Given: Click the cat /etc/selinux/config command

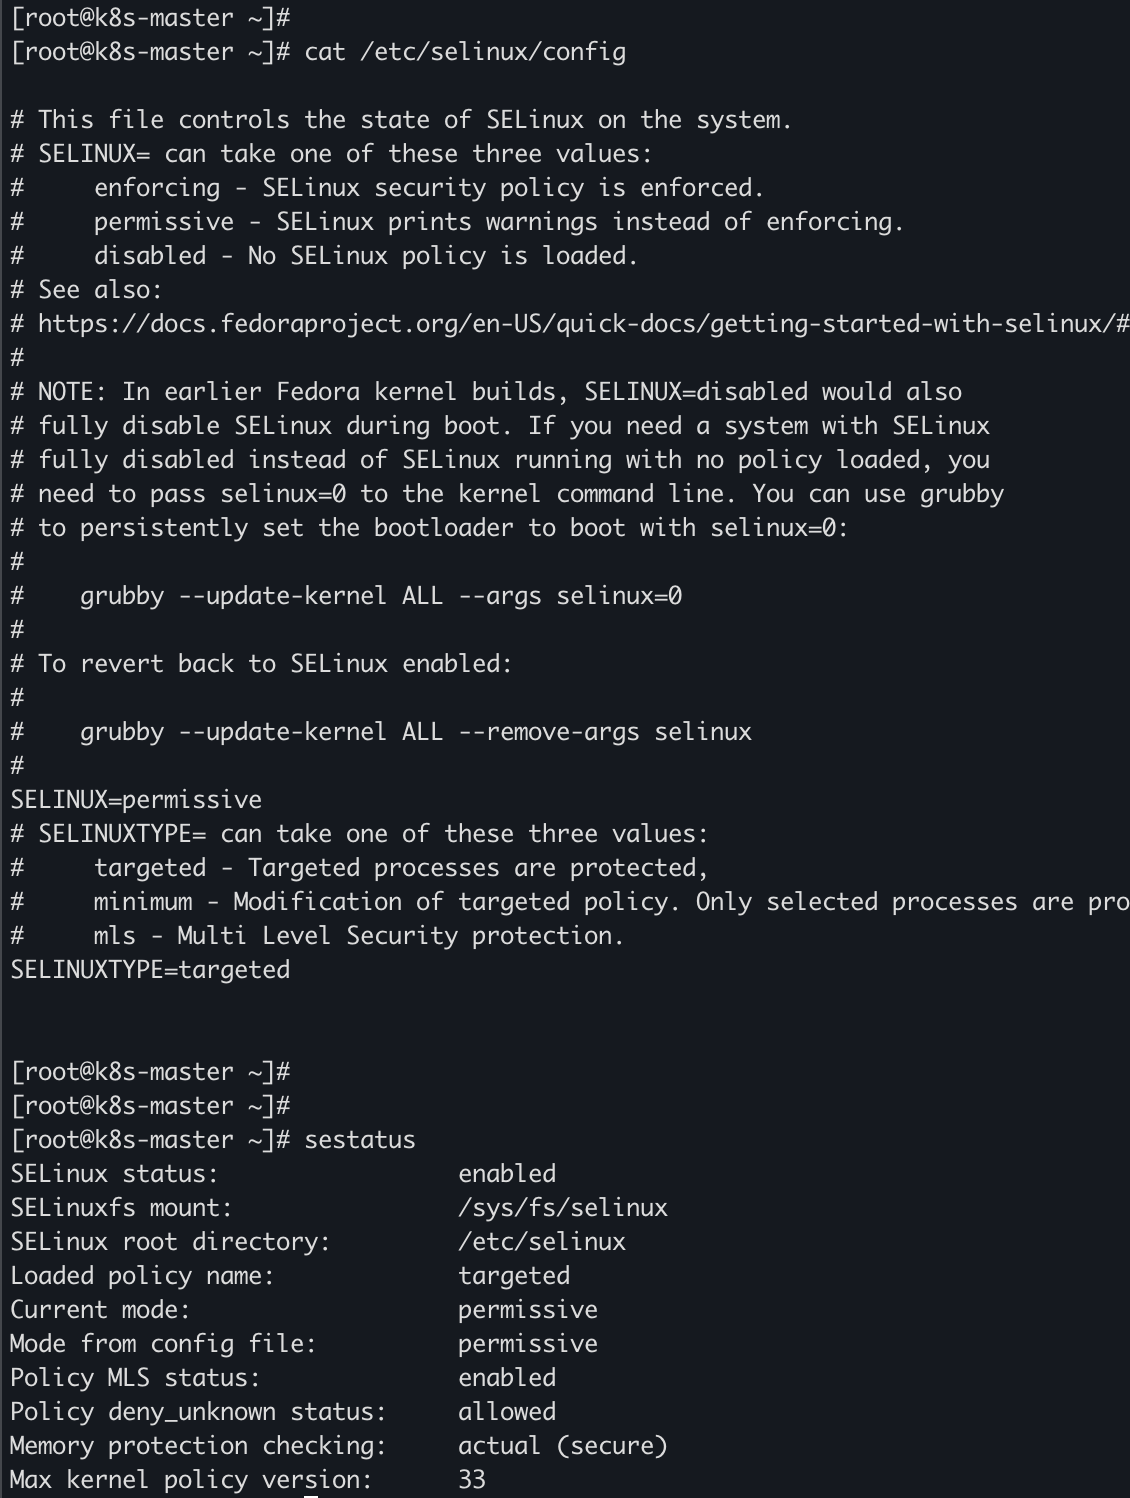Looking at the screenshot, I should coord(465,52).
